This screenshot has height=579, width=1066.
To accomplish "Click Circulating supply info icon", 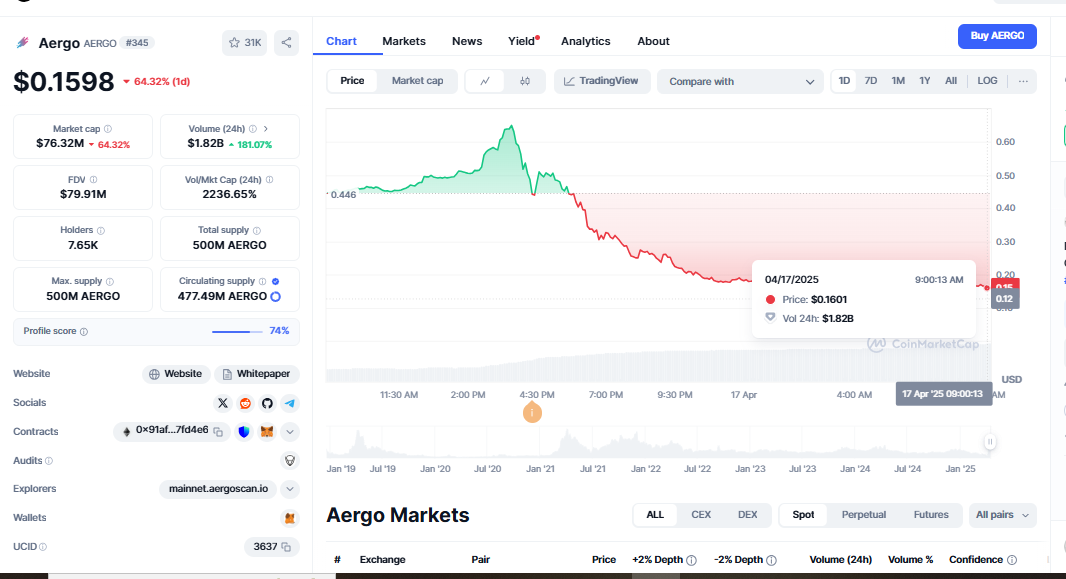I will click(x=262, y=281).
